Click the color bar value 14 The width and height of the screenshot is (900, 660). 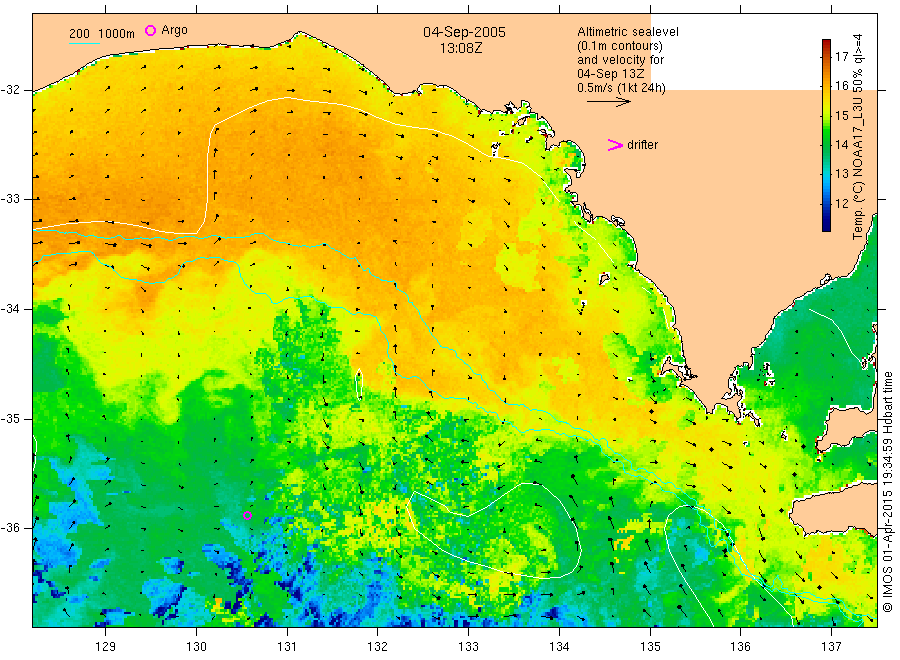click(x=841, y=145)
